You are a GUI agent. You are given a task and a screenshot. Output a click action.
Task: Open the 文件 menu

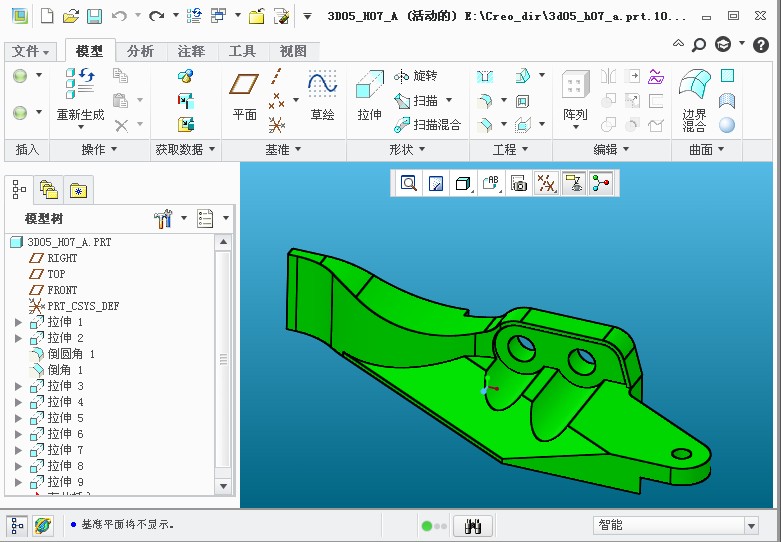[31, 51]
